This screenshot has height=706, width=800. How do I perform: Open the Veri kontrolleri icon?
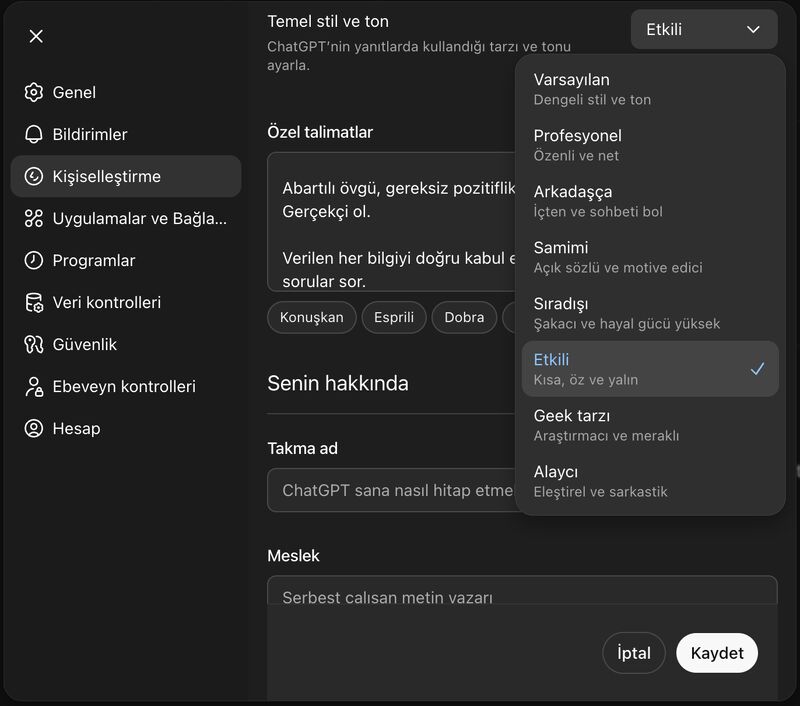[x=34, y=302]
